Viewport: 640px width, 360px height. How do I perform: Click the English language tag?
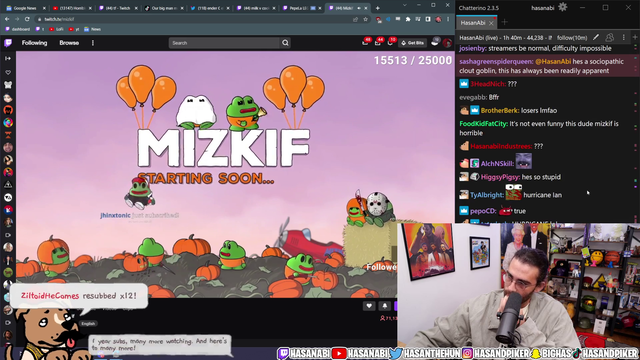(x=88, y=324)
